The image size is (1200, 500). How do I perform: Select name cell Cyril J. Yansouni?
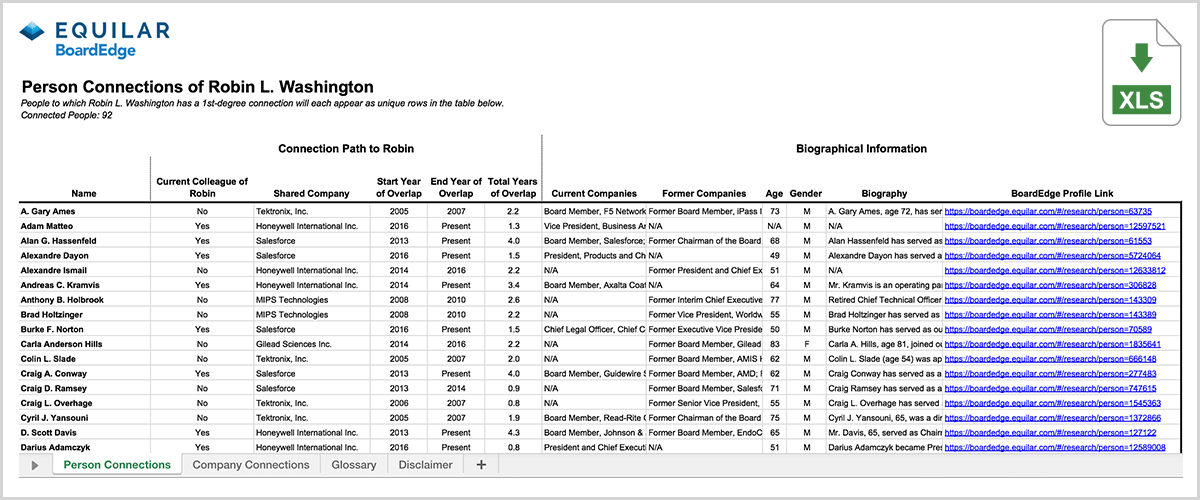[x=85, y=417]
